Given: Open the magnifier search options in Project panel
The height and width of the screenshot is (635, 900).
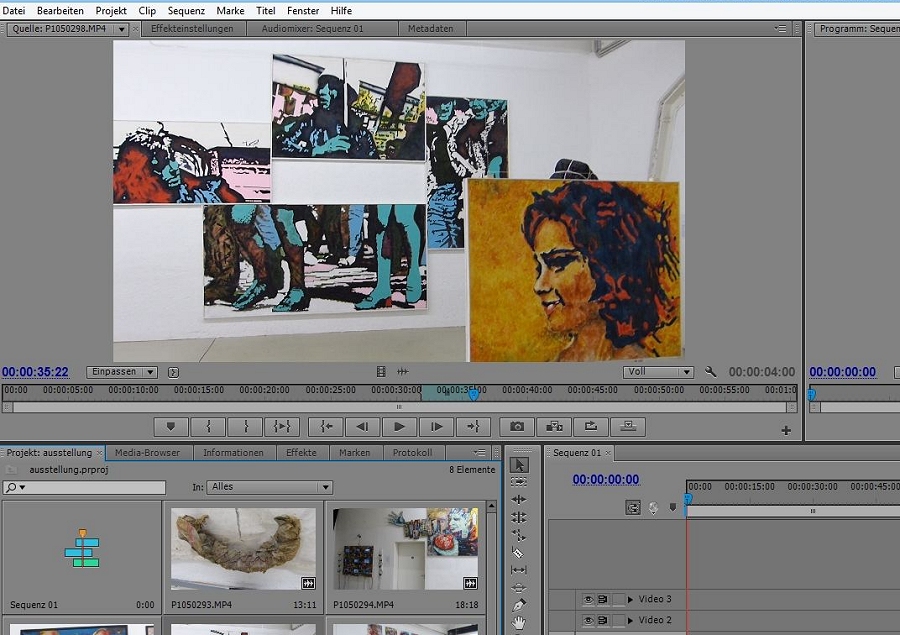Looking at the screenshot, I should [15, 487].
